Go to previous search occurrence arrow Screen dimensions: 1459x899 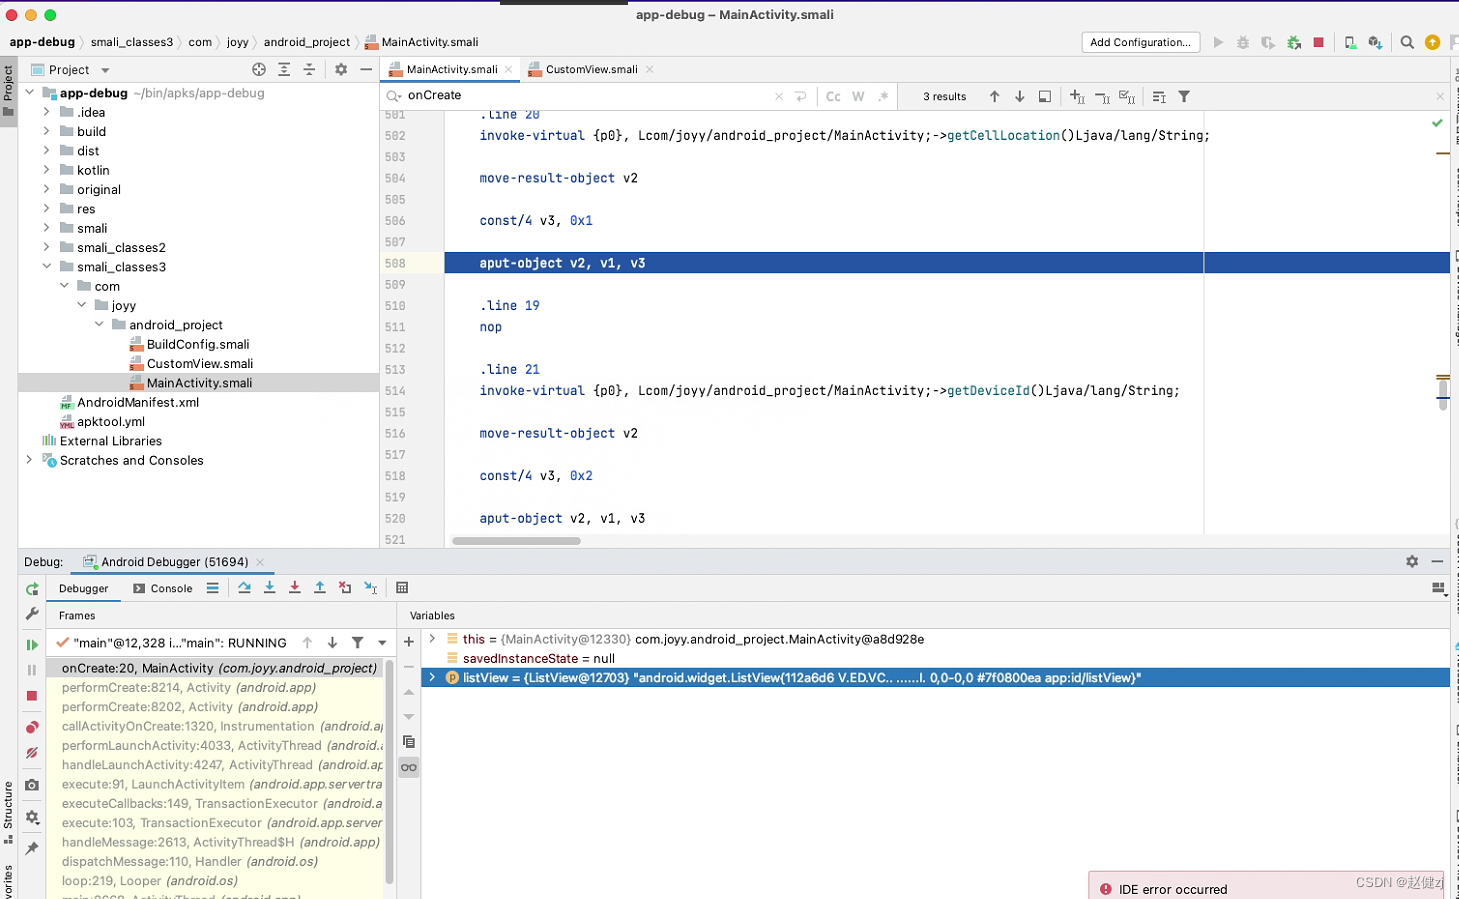coord(994,96)
